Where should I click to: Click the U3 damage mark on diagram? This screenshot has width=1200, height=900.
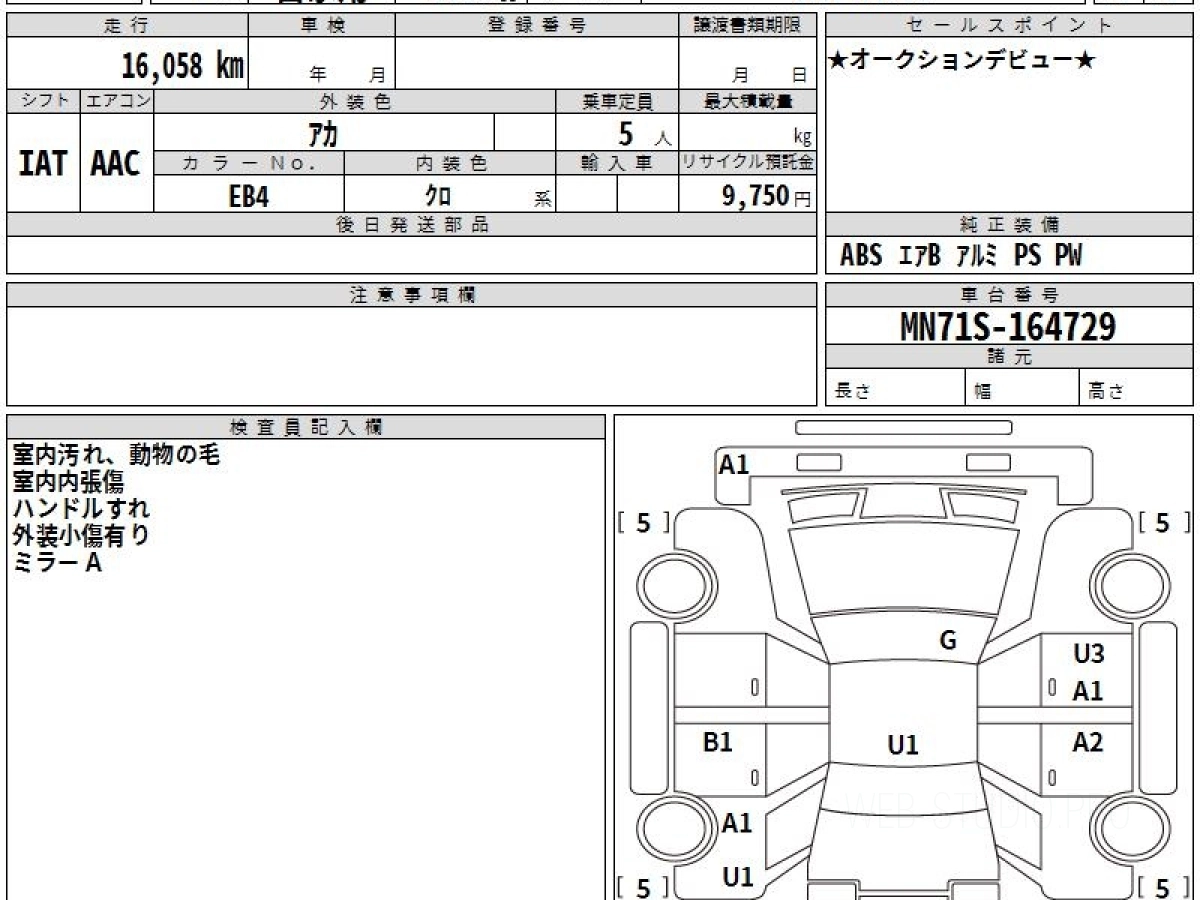pos(1088,654)
